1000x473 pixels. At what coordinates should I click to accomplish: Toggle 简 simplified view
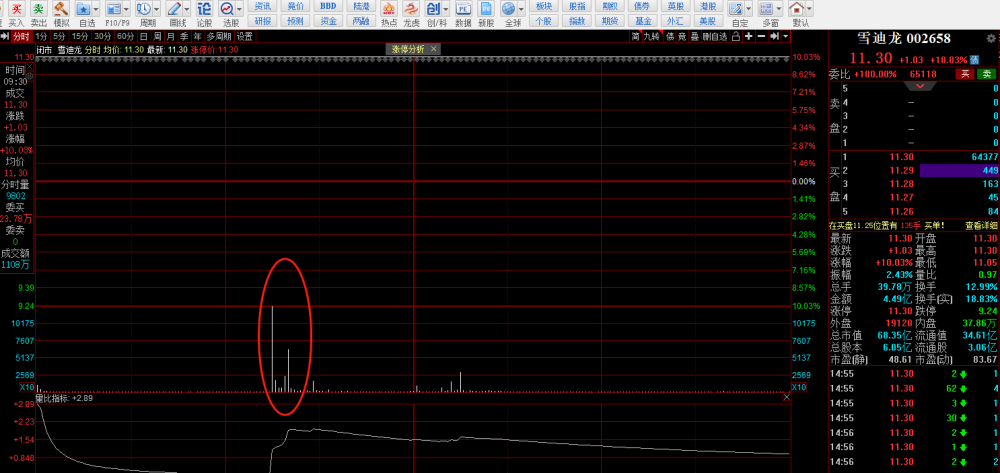(635, 36)
